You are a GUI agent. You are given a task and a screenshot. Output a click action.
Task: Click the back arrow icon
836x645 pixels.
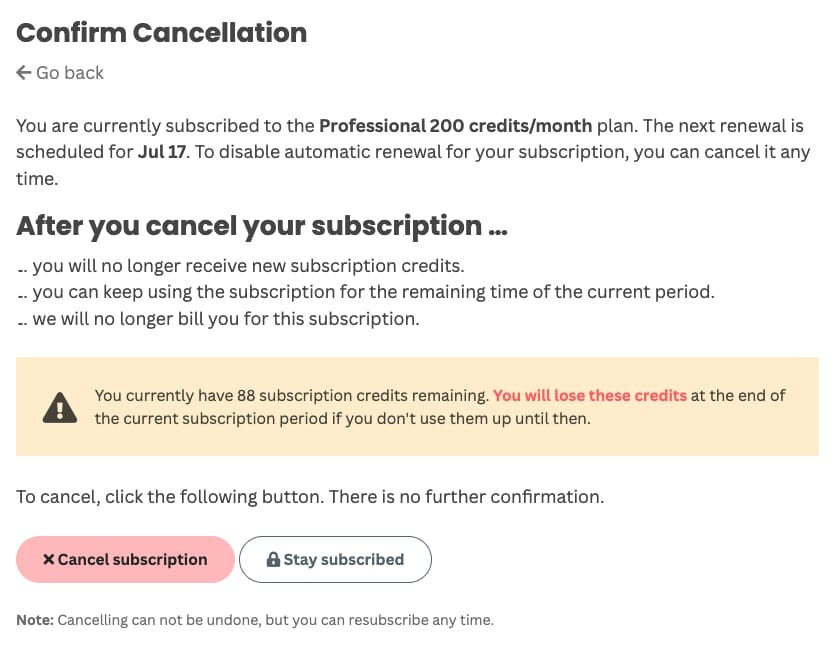point(24,73)
